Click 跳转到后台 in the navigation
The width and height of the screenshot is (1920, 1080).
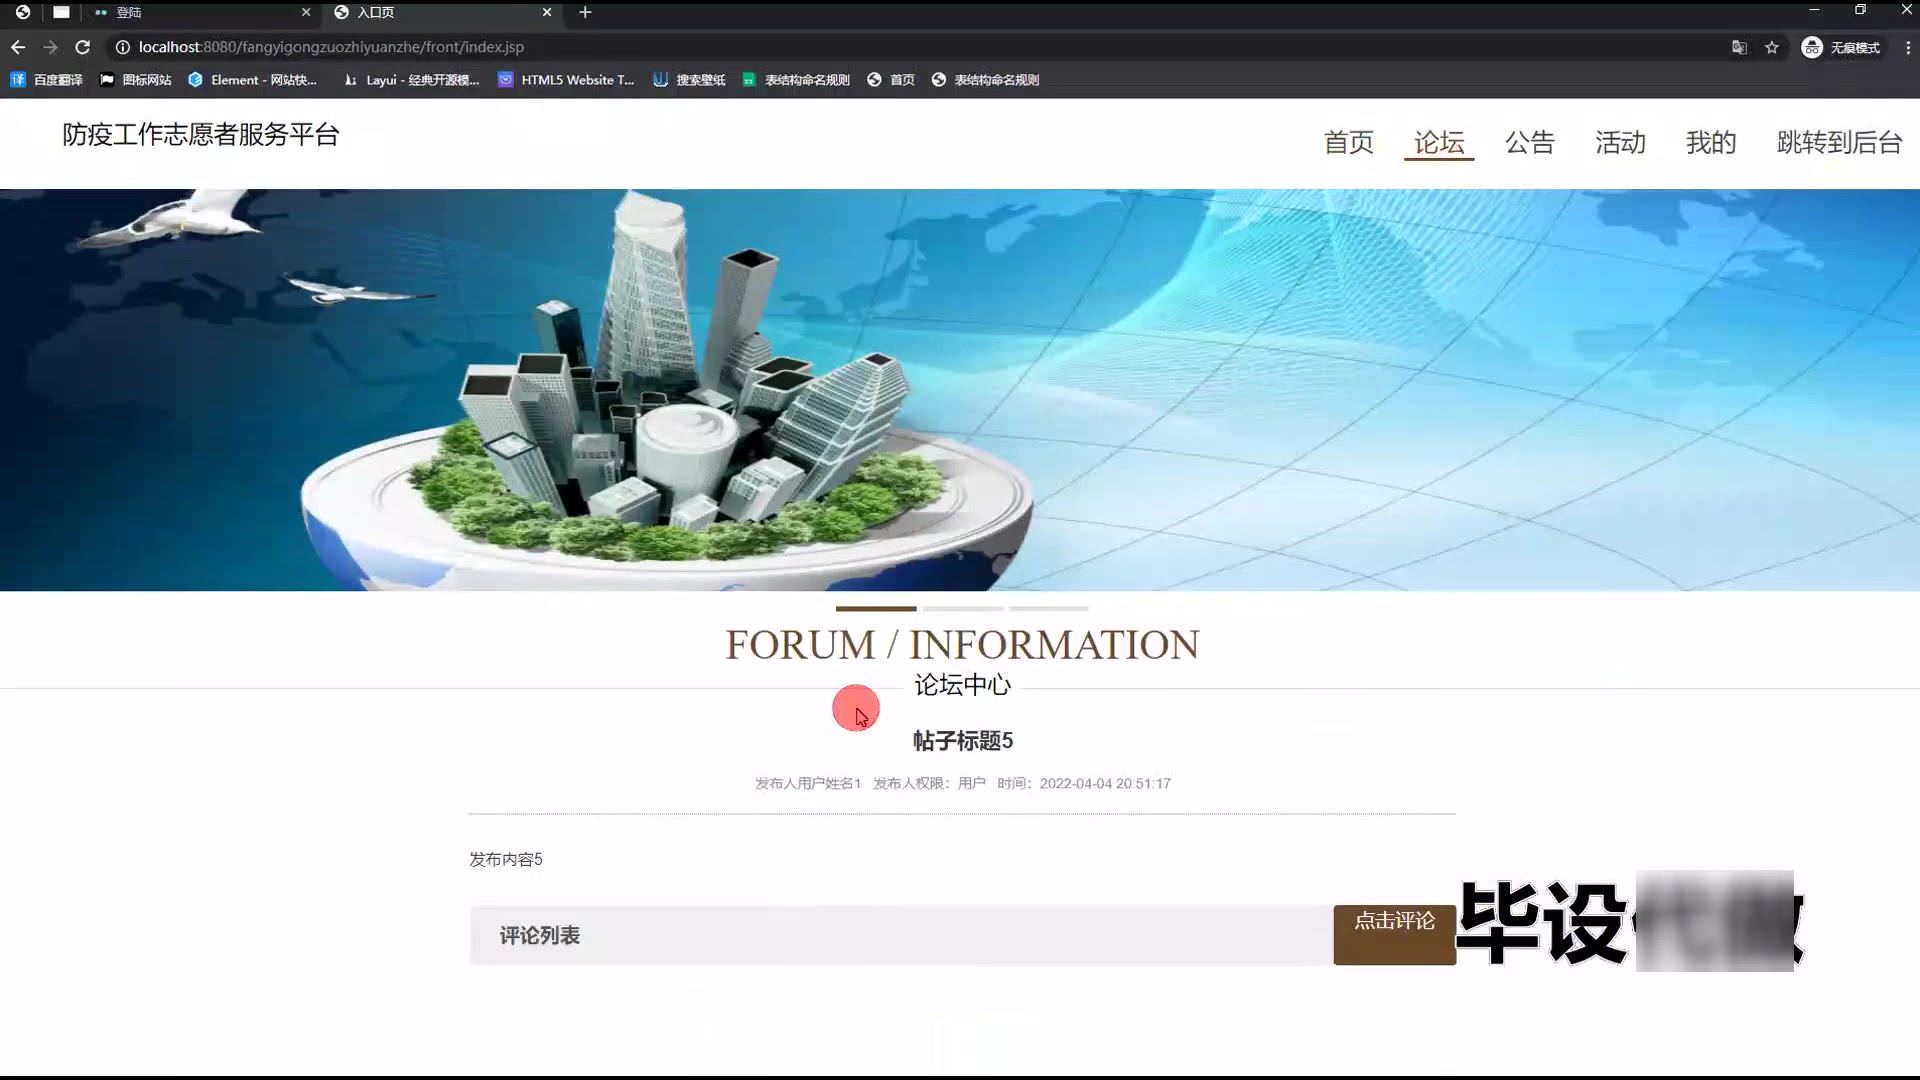[1839, 142]
